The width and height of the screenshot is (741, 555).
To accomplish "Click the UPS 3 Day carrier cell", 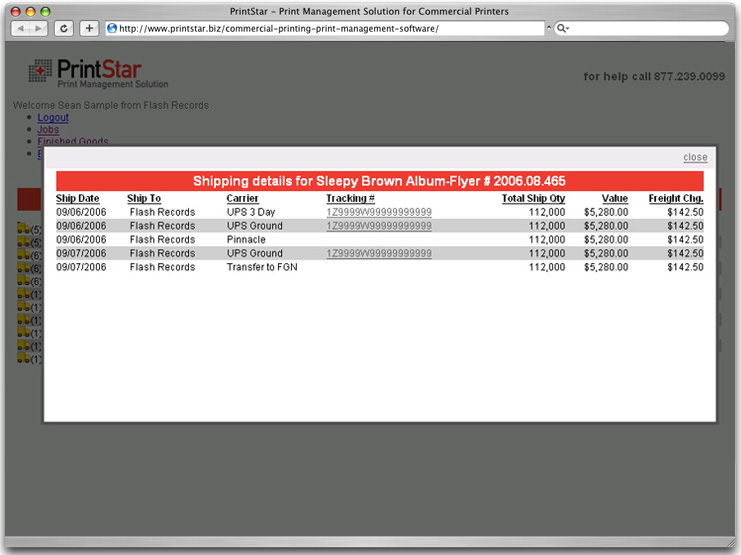I will click(250, 212).
